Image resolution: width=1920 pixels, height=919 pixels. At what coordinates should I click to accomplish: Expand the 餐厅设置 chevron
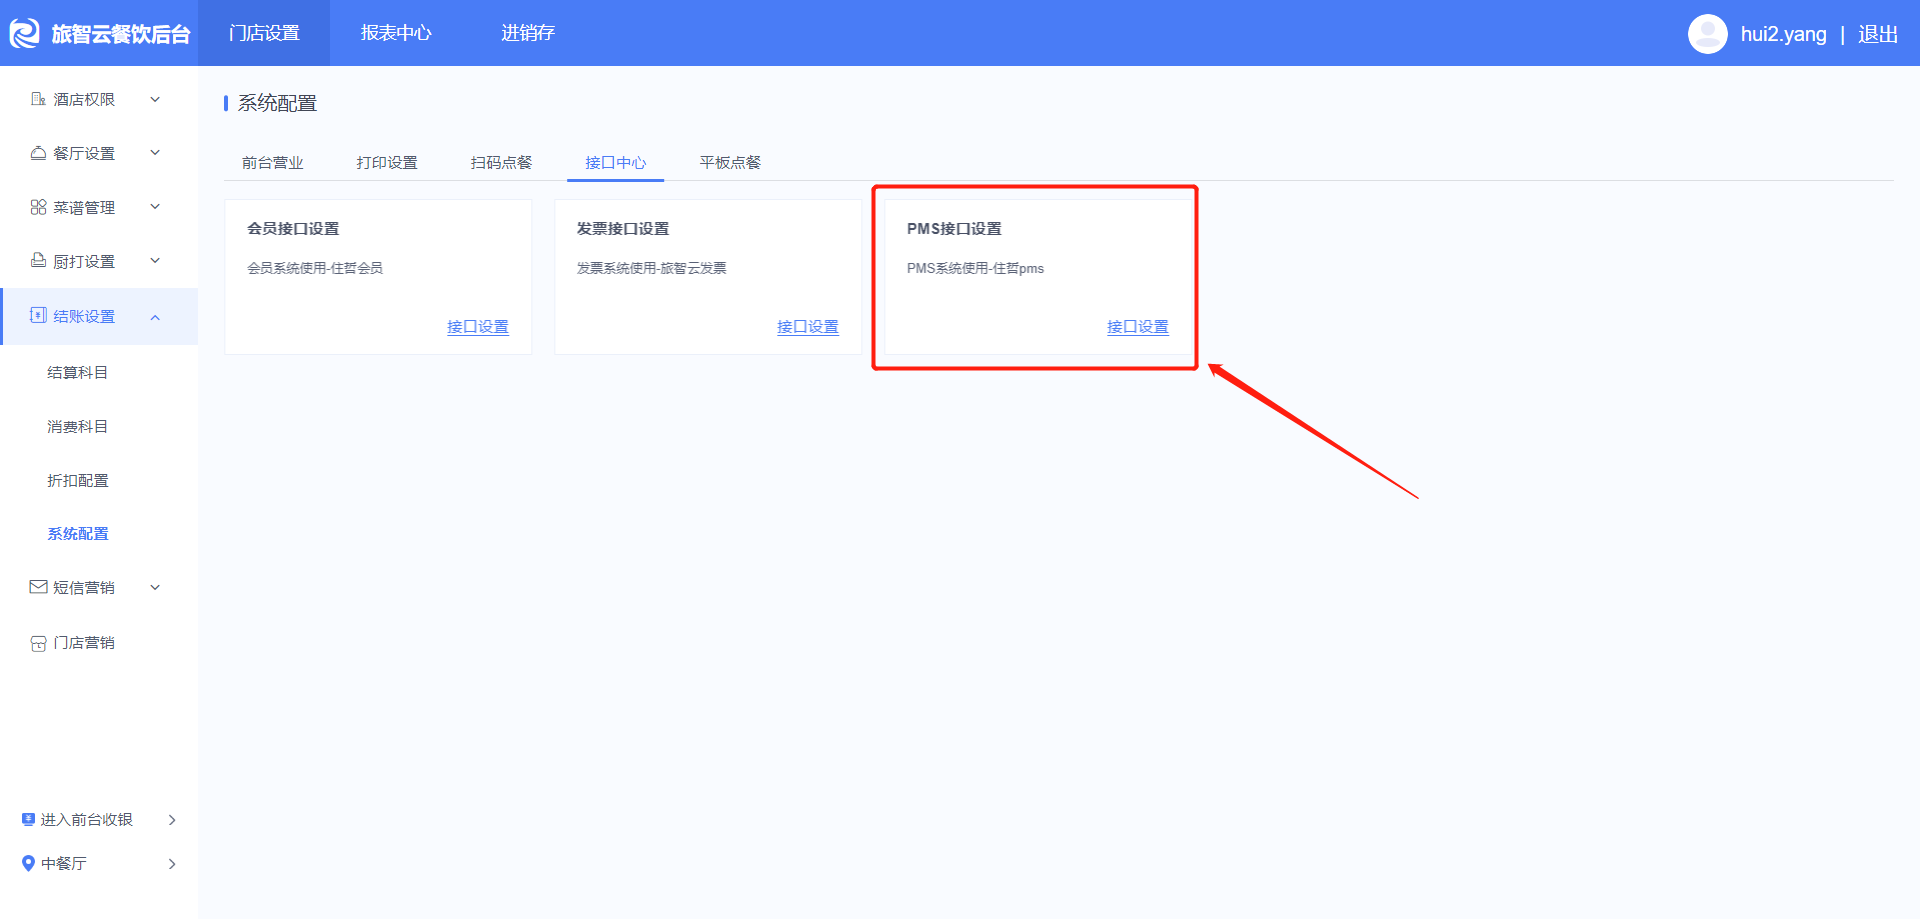[x=155, y=153]
